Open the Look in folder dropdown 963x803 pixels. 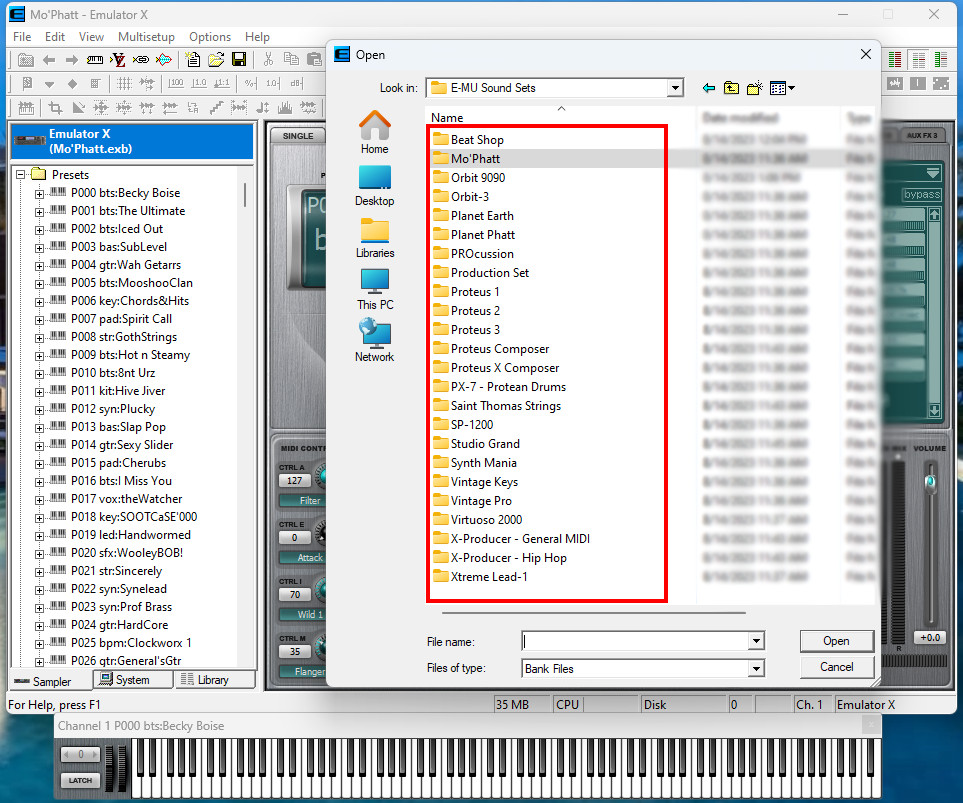tap(674, 87)
